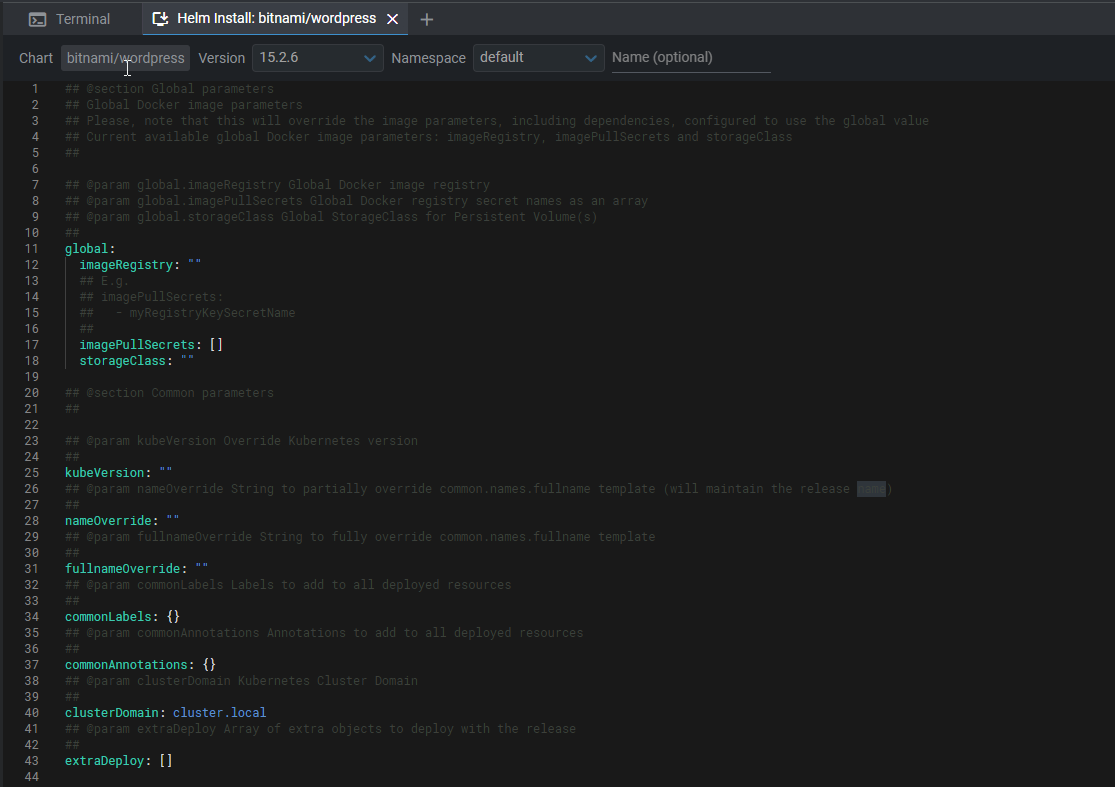Click the + icon to open a new dock tab
Image resolution: width=1115 pixels, height=787 pixels.
click(426, 18)
